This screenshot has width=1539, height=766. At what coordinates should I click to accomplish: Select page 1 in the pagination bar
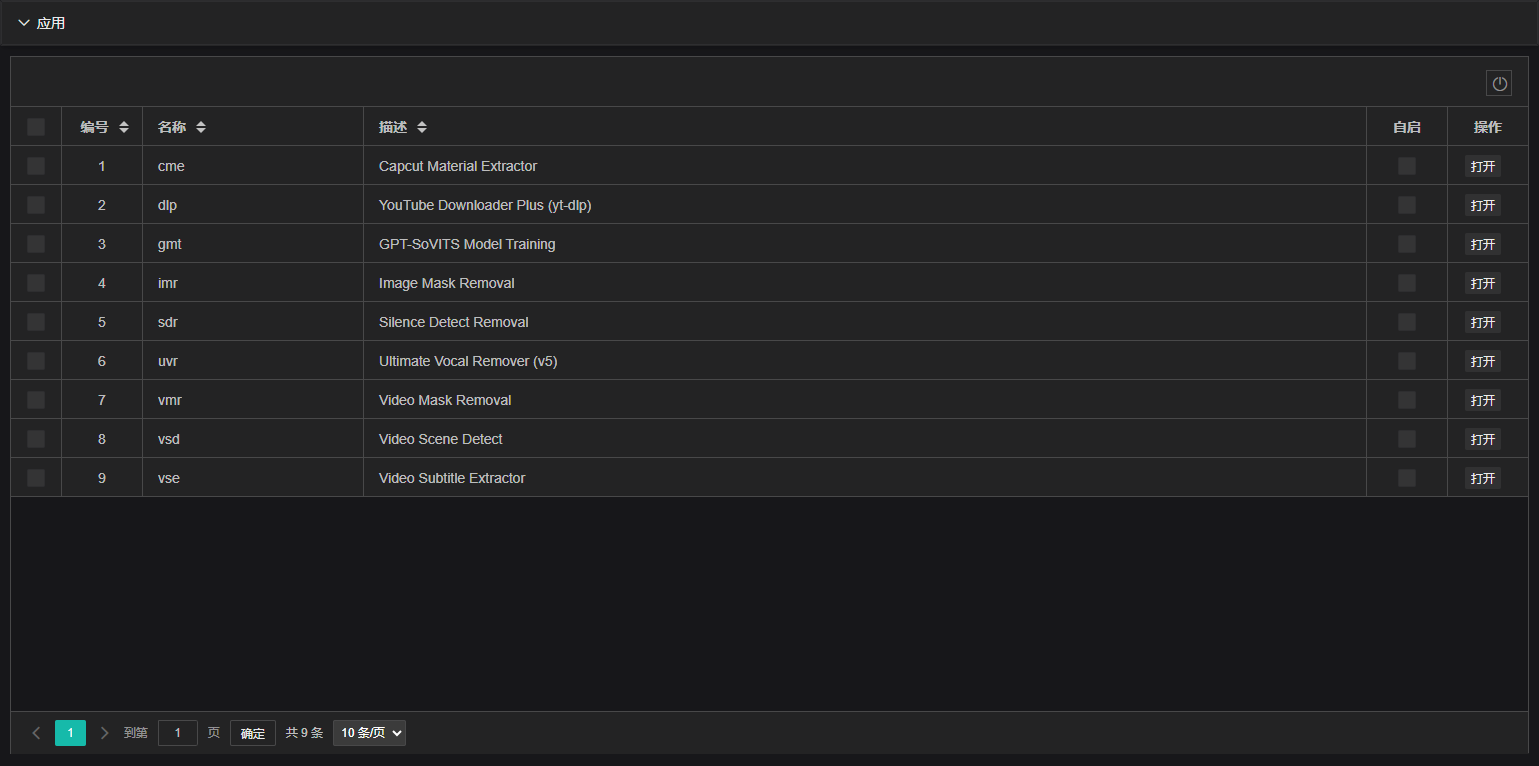pos(70,732)
